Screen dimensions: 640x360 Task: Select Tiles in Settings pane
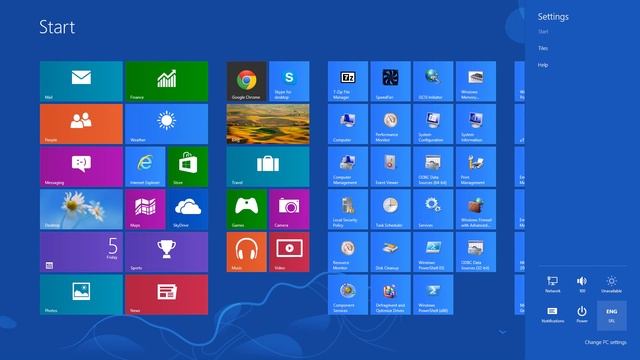click(x=543, y=48)
